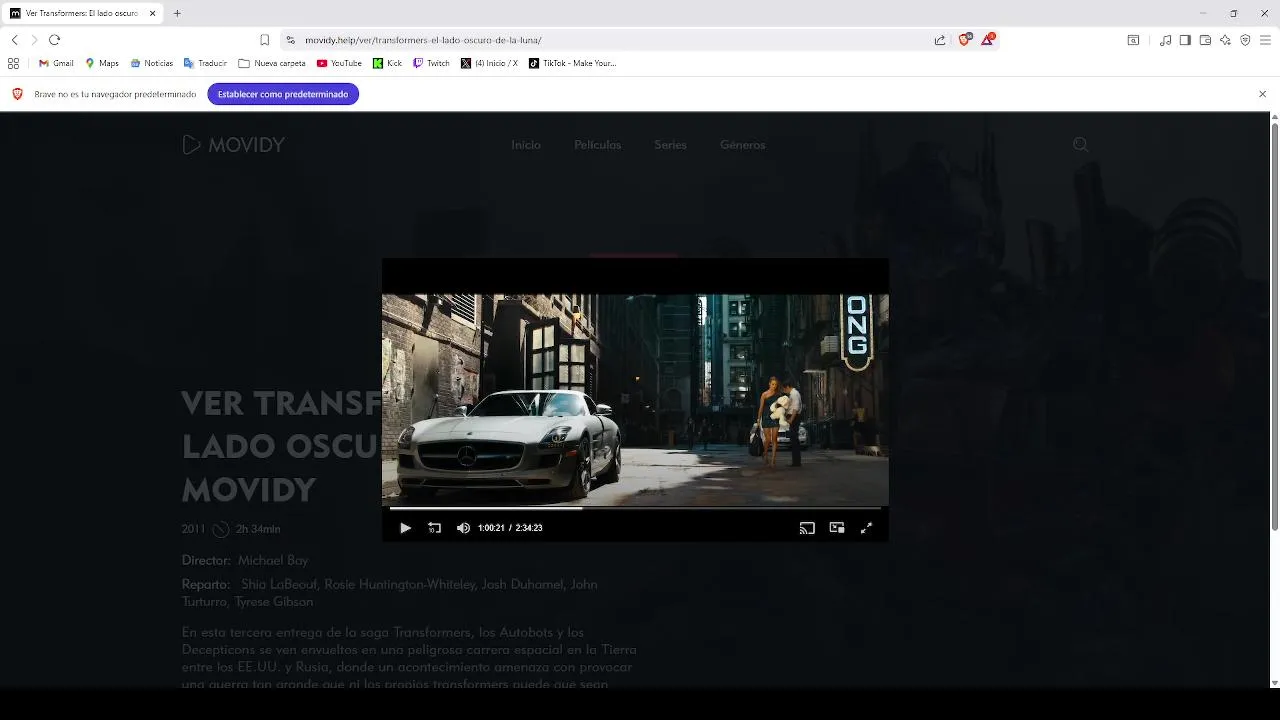Open the browser main hamburger menu
1280x720 pixels.
(x=1265, y=40)
